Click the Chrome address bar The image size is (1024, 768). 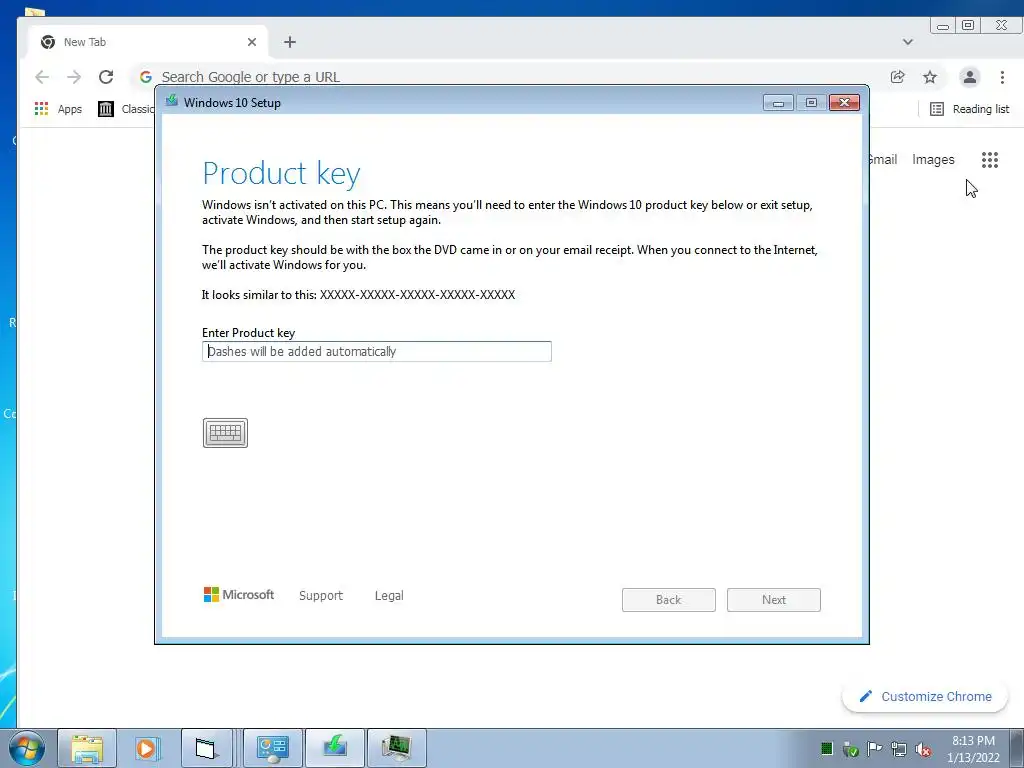click(509, 77)
